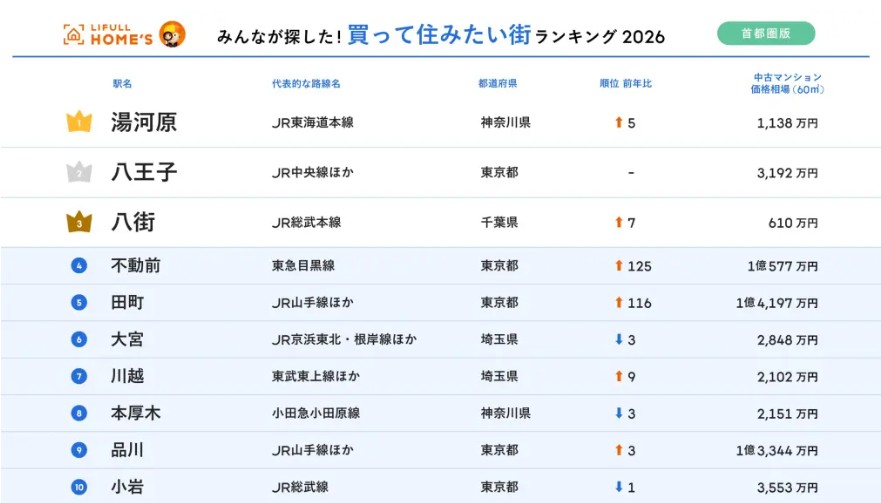Select station name 八街
Screen dimensions: 881x503
pyautogui.click(x=133, y=222)
